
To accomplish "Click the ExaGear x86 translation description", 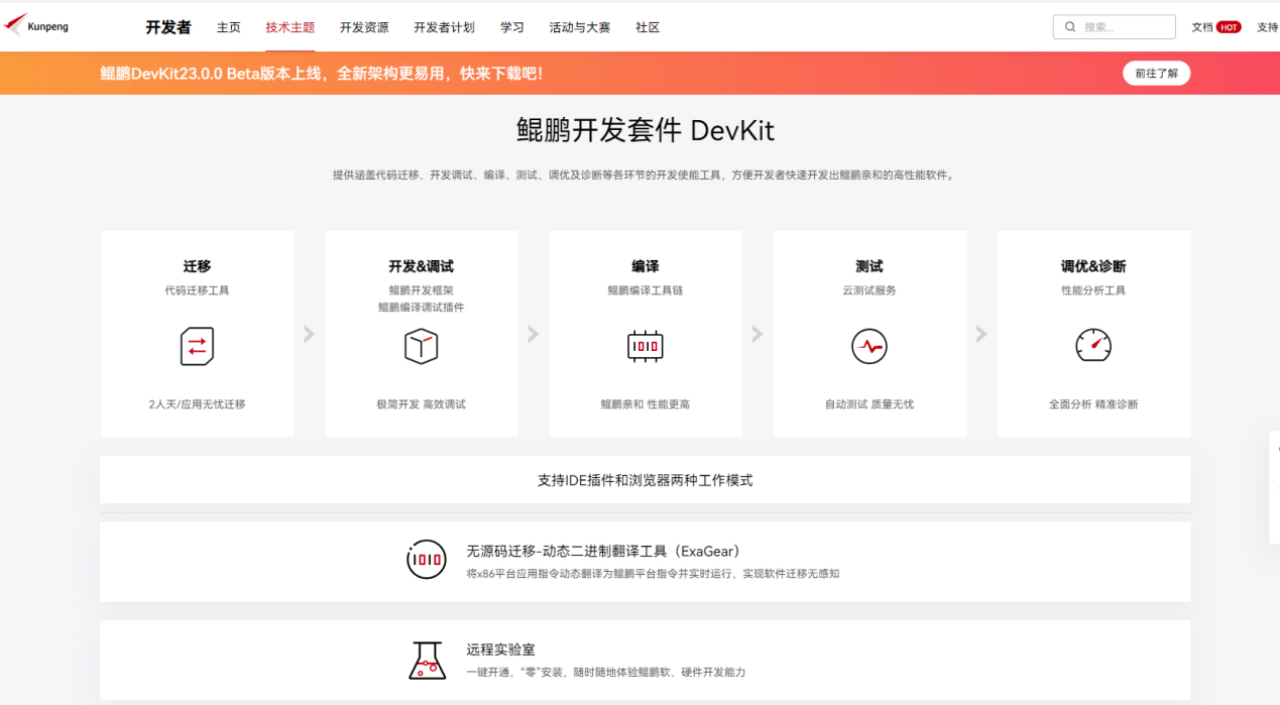I will [652, 574].
